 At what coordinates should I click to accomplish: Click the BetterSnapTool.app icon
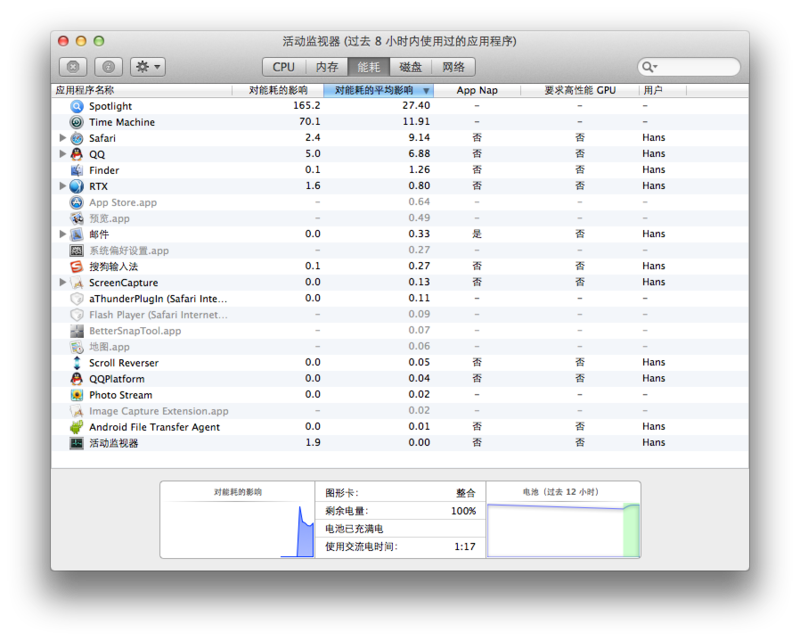pos(77,331)
